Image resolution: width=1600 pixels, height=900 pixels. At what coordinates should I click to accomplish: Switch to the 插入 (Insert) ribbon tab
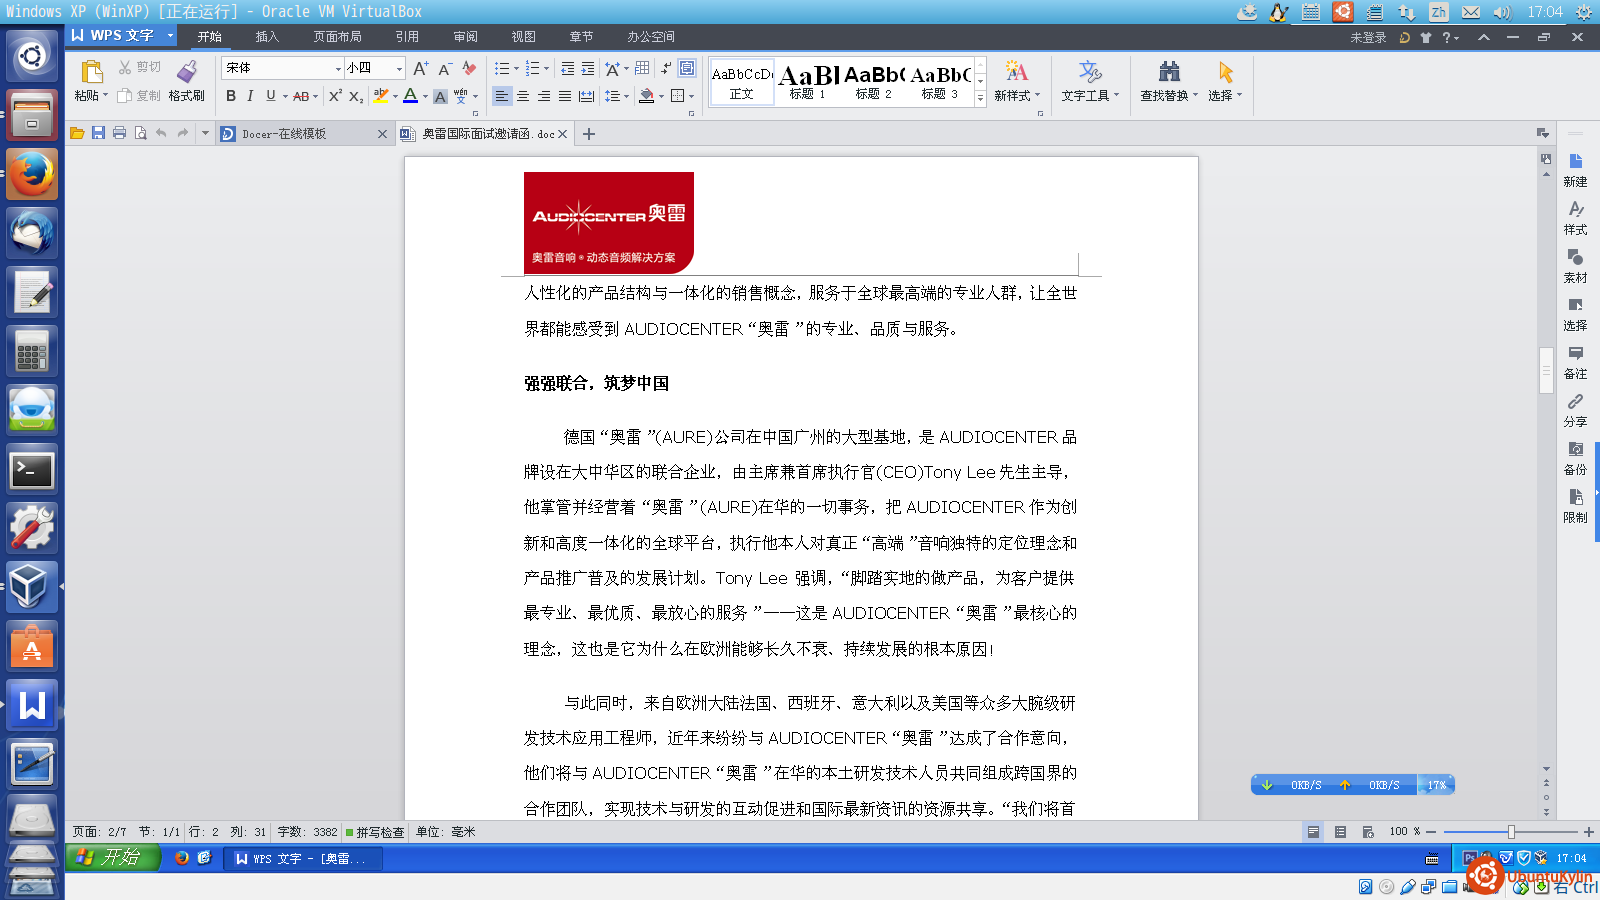pos(267,37)
